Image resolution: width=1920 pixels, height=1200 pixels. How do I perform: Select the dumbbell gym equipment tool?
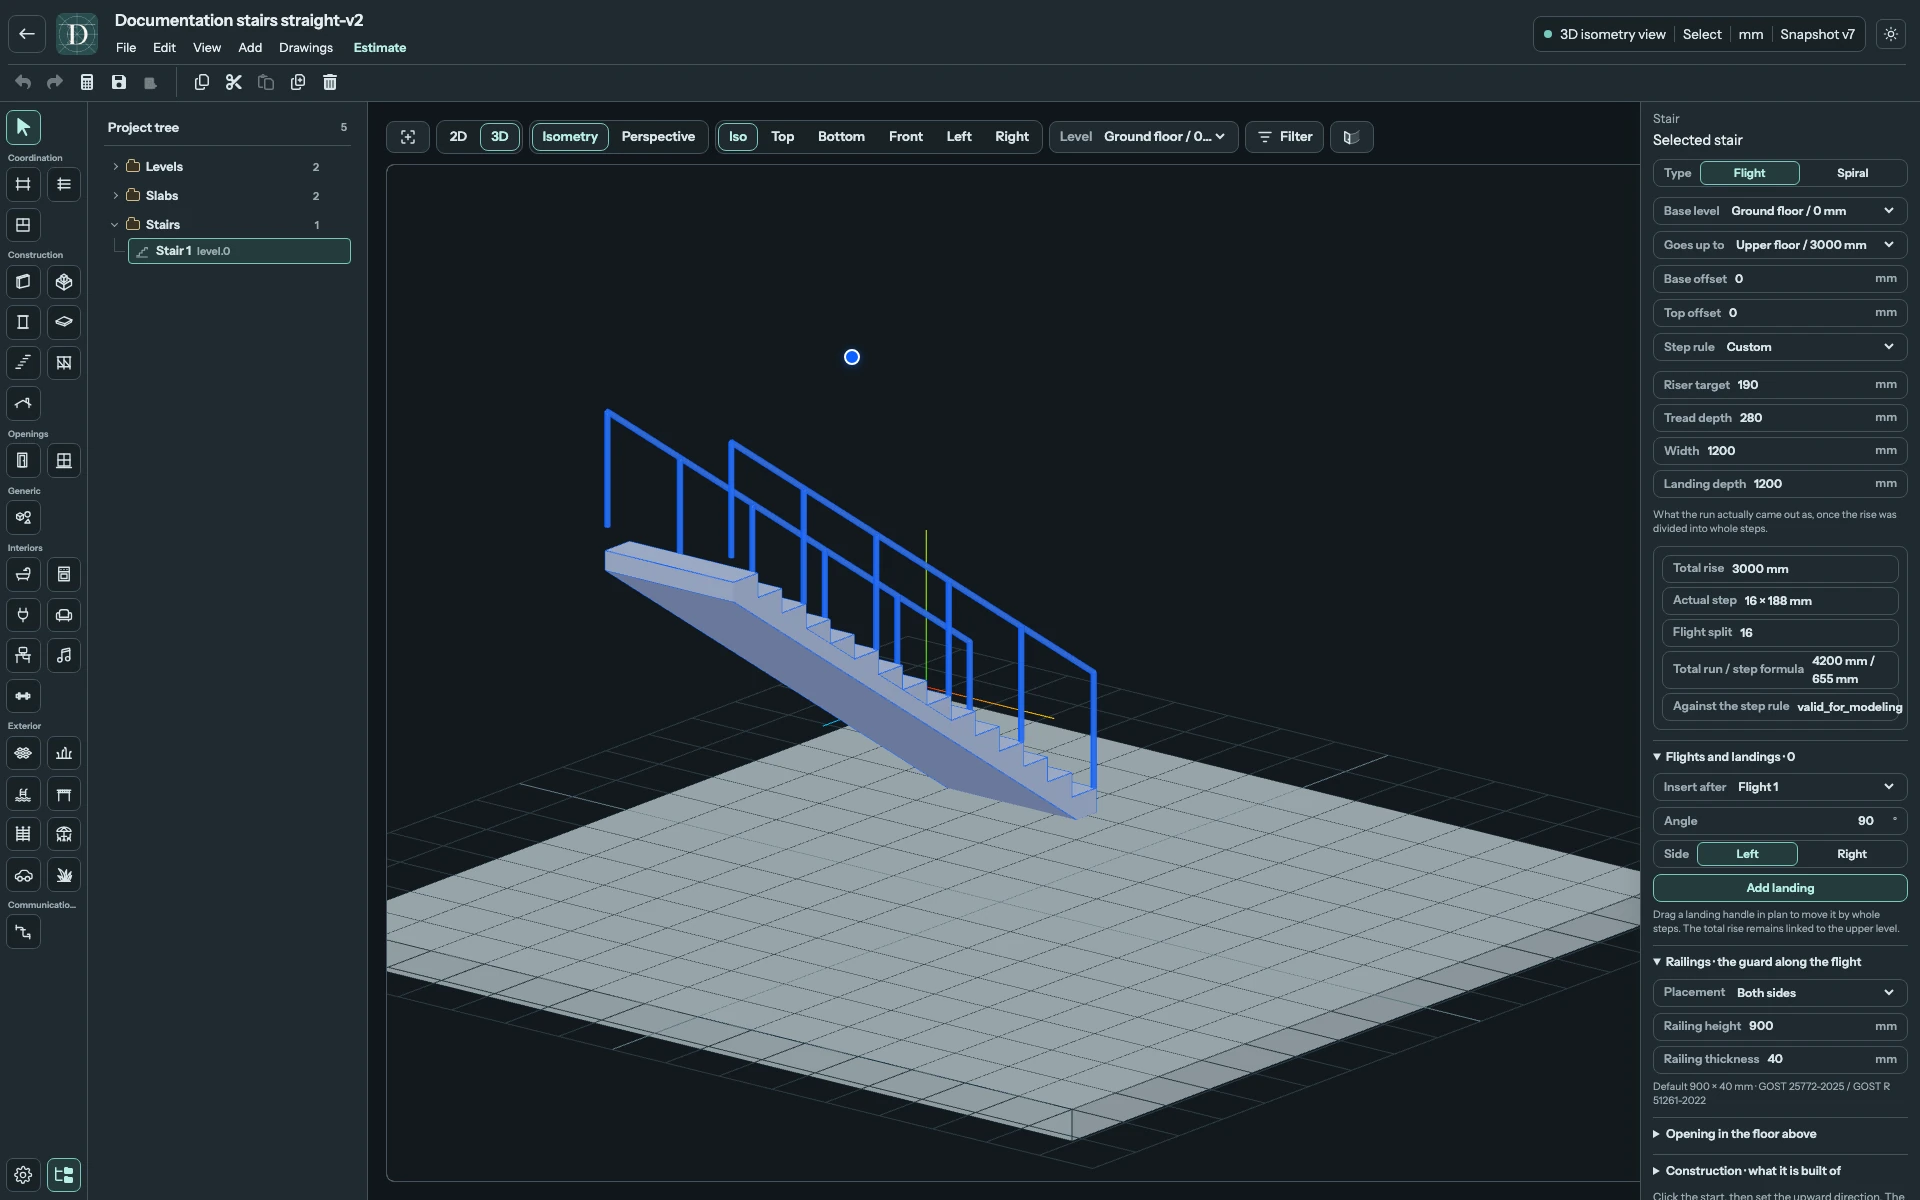tap(23, 696)
